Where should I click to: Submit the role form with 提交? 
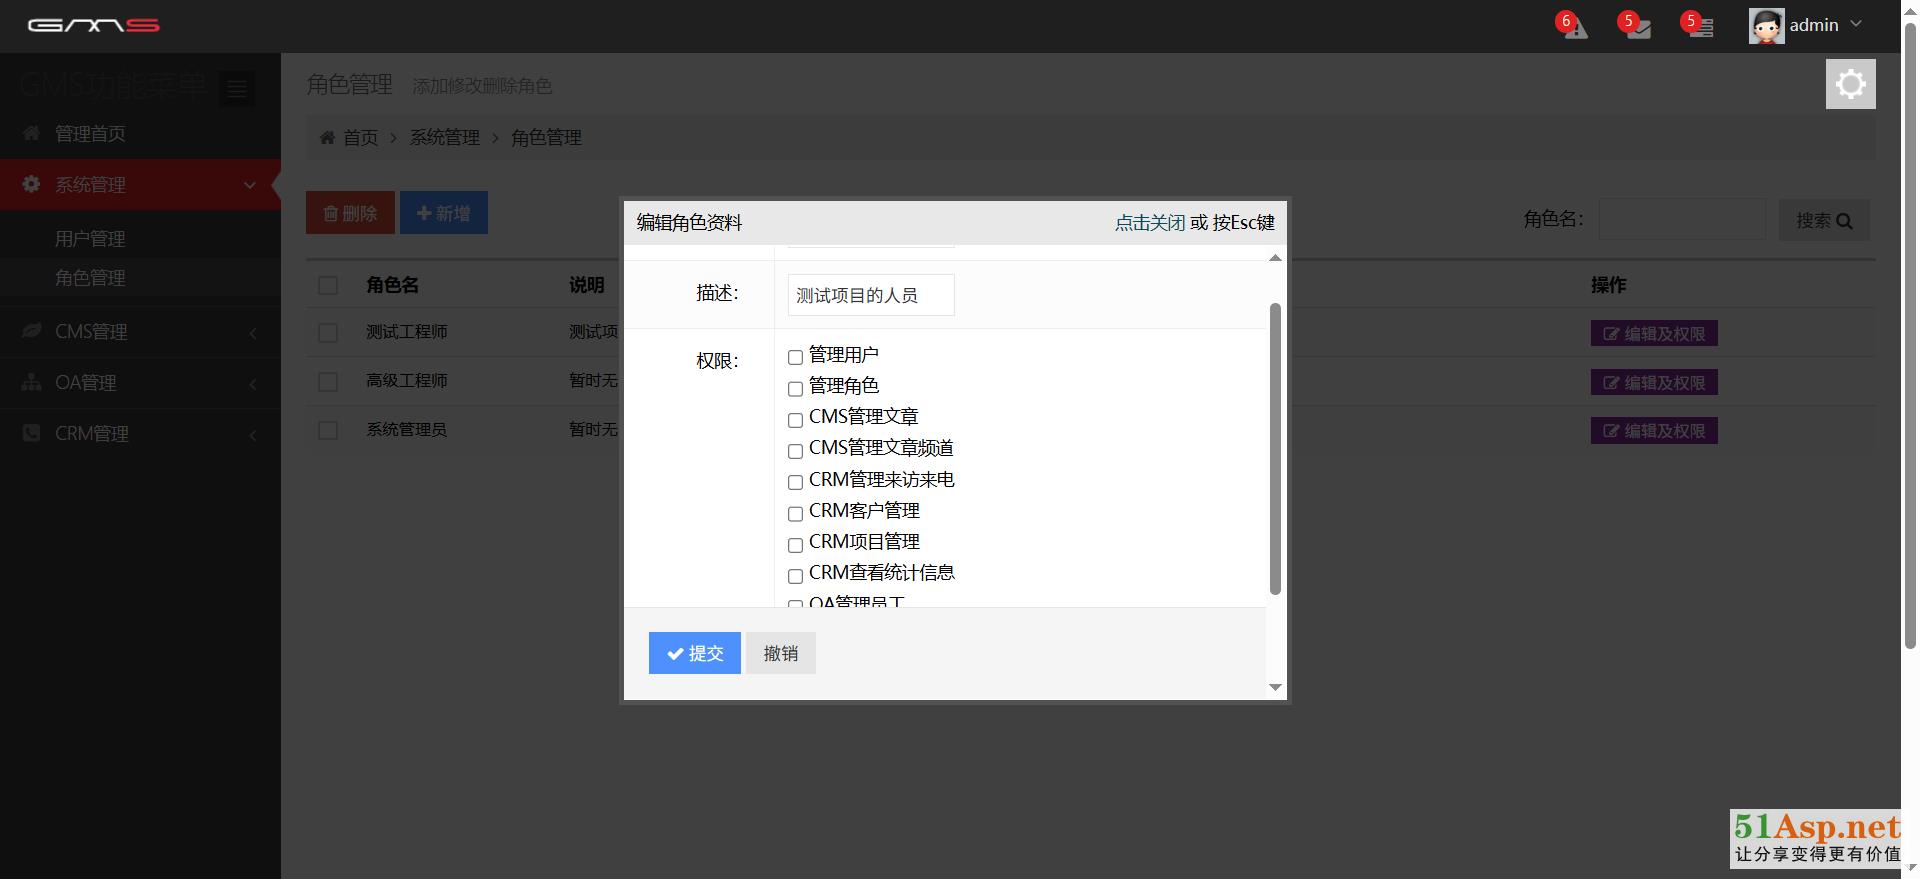(x=694, y=653)
